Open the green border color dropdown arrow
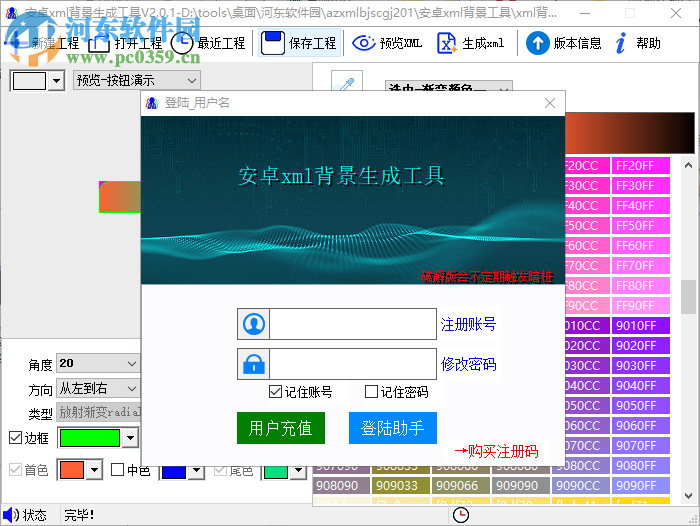This screenshot has width=700, height=526. (x=130, y=438)
